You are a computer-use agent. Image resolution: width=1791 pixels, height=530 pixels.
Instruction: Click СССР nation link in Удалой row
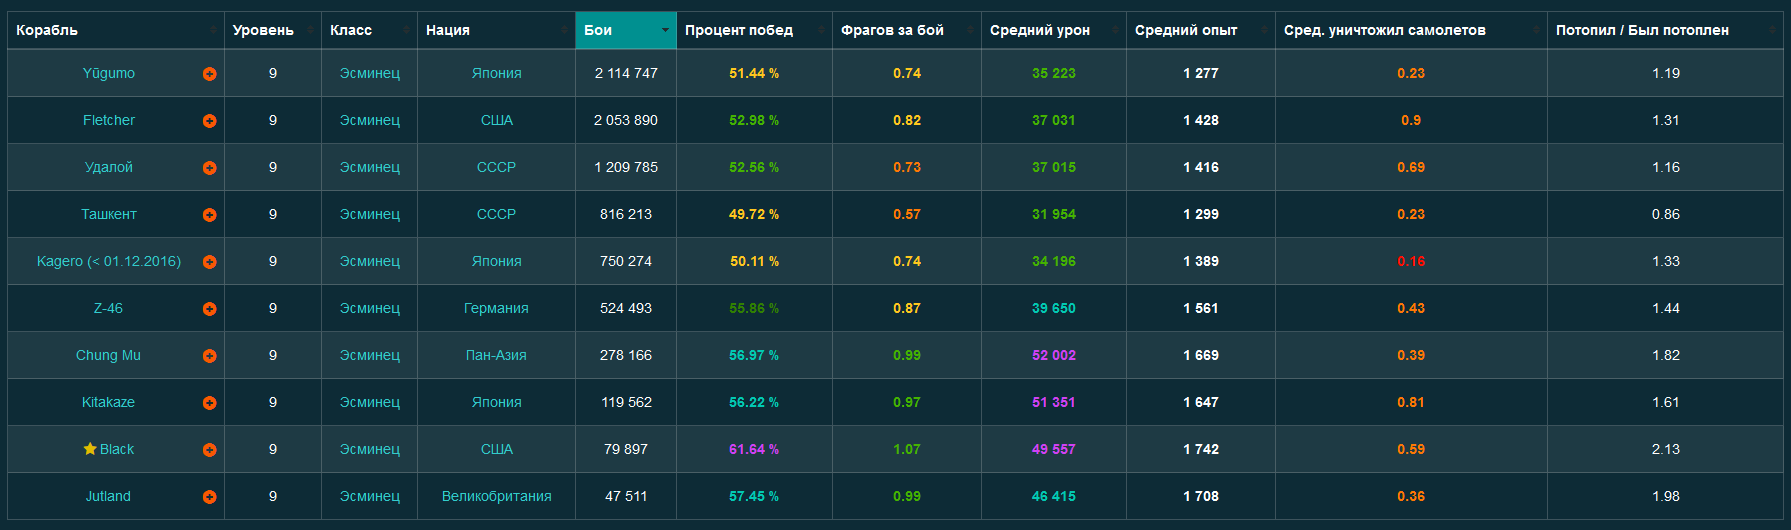(x=496, y=167)
